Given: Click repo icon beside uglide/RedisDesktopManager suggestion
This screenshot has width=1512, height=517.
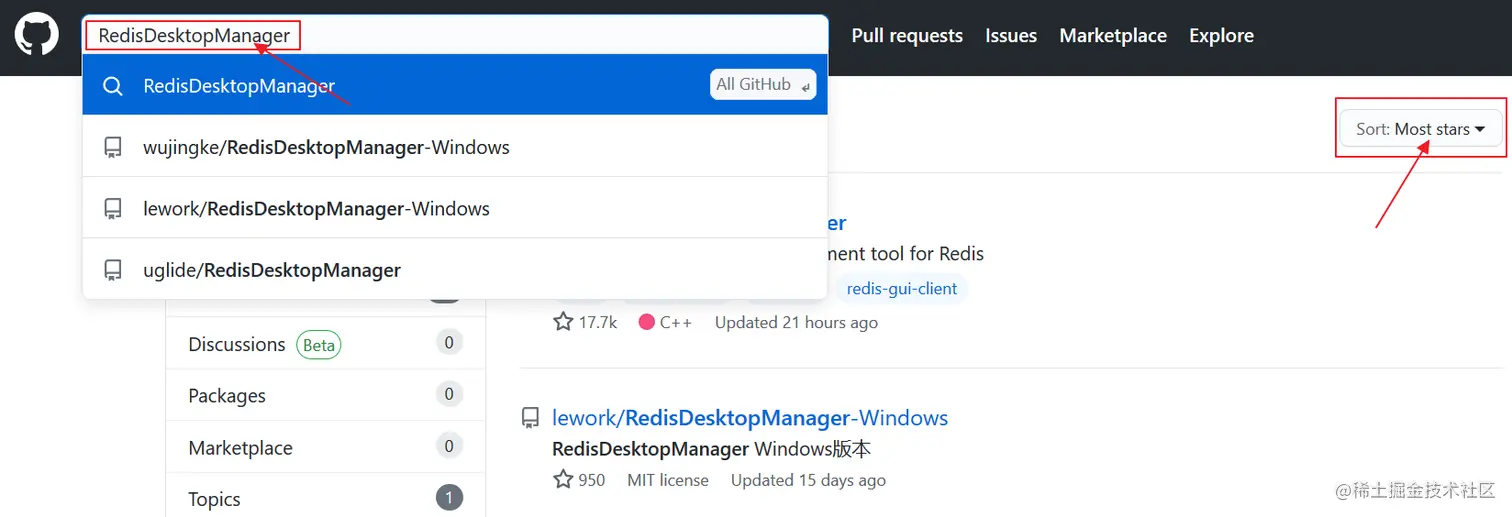Looking at the screenshot, I should pos(113,270).
